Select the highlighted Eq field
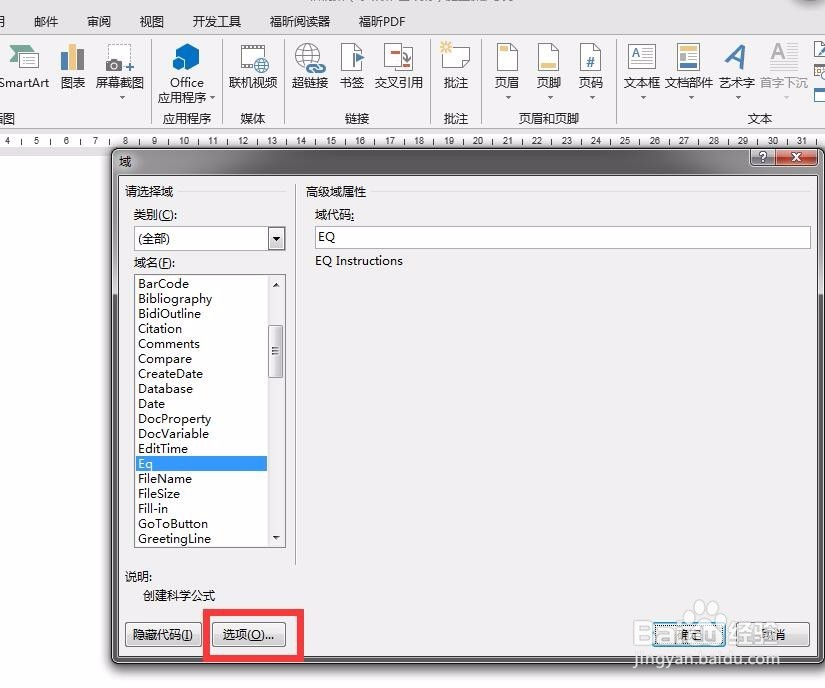 tap(202, 463)
